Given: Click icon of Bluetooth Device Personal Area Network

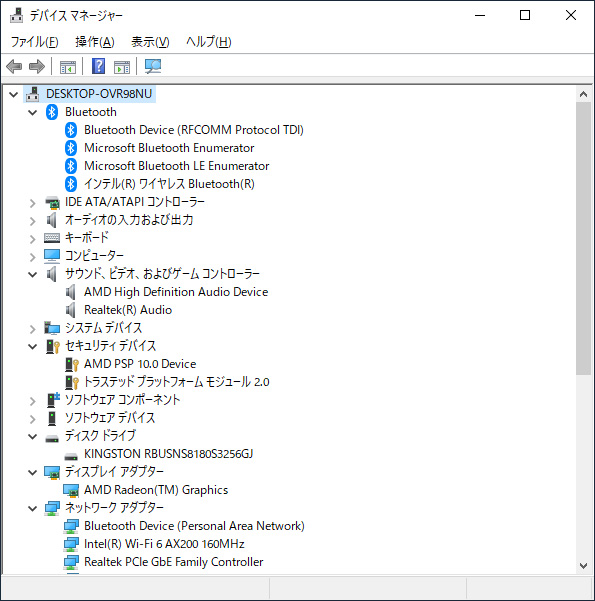Looking at the screenshot, I should (x=71, y=526).
